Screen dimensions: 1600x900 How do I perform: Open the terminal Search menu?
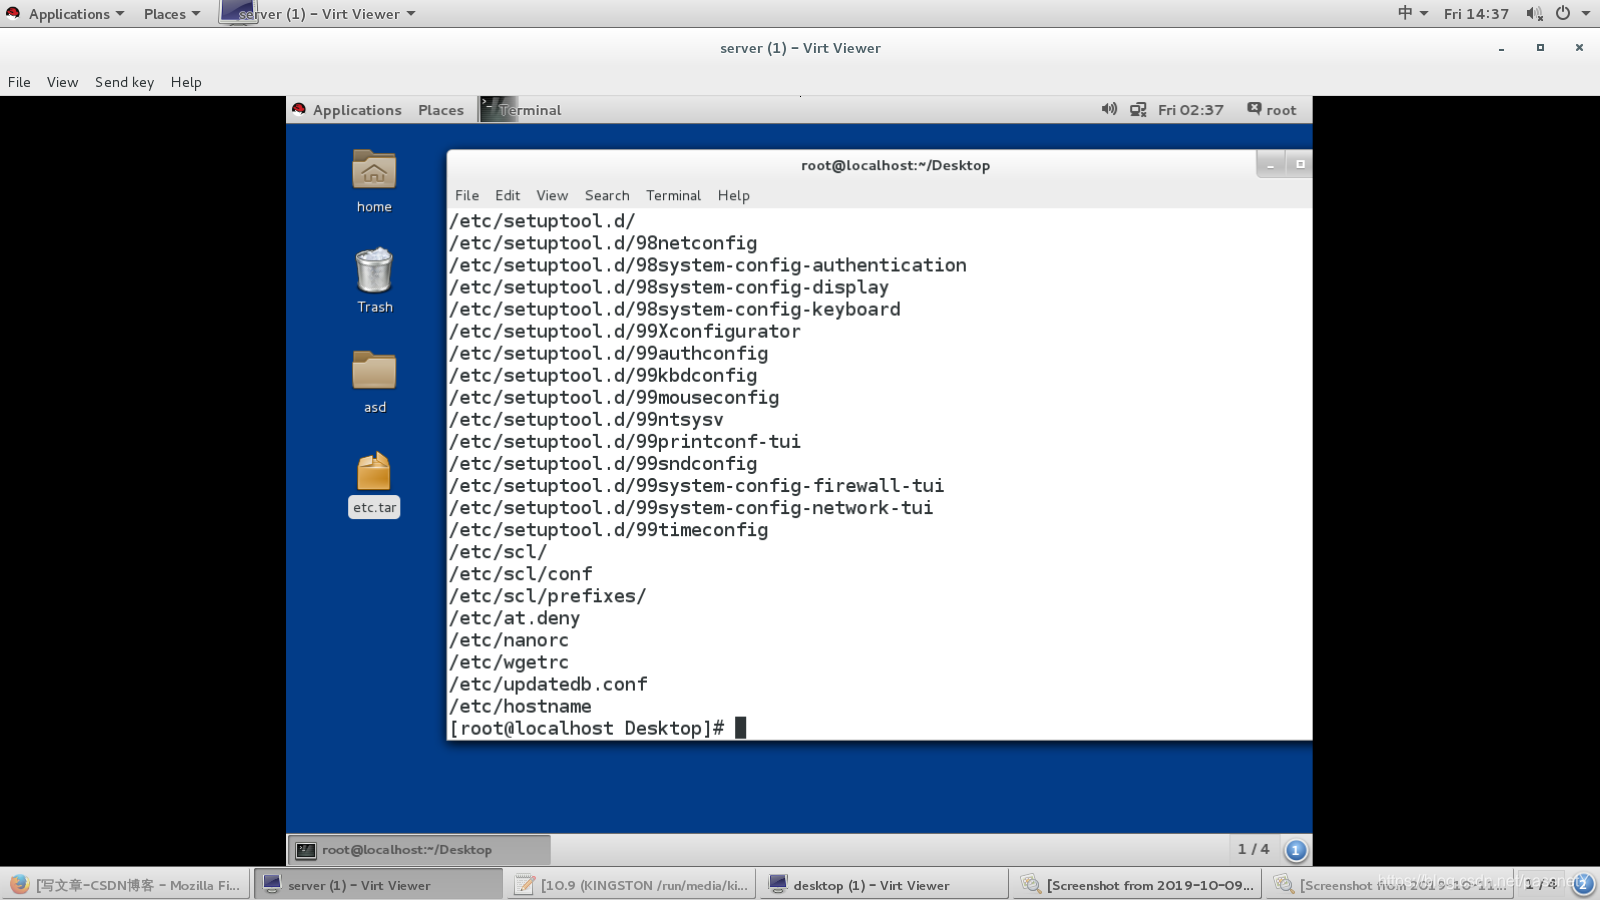coord(607,195)
